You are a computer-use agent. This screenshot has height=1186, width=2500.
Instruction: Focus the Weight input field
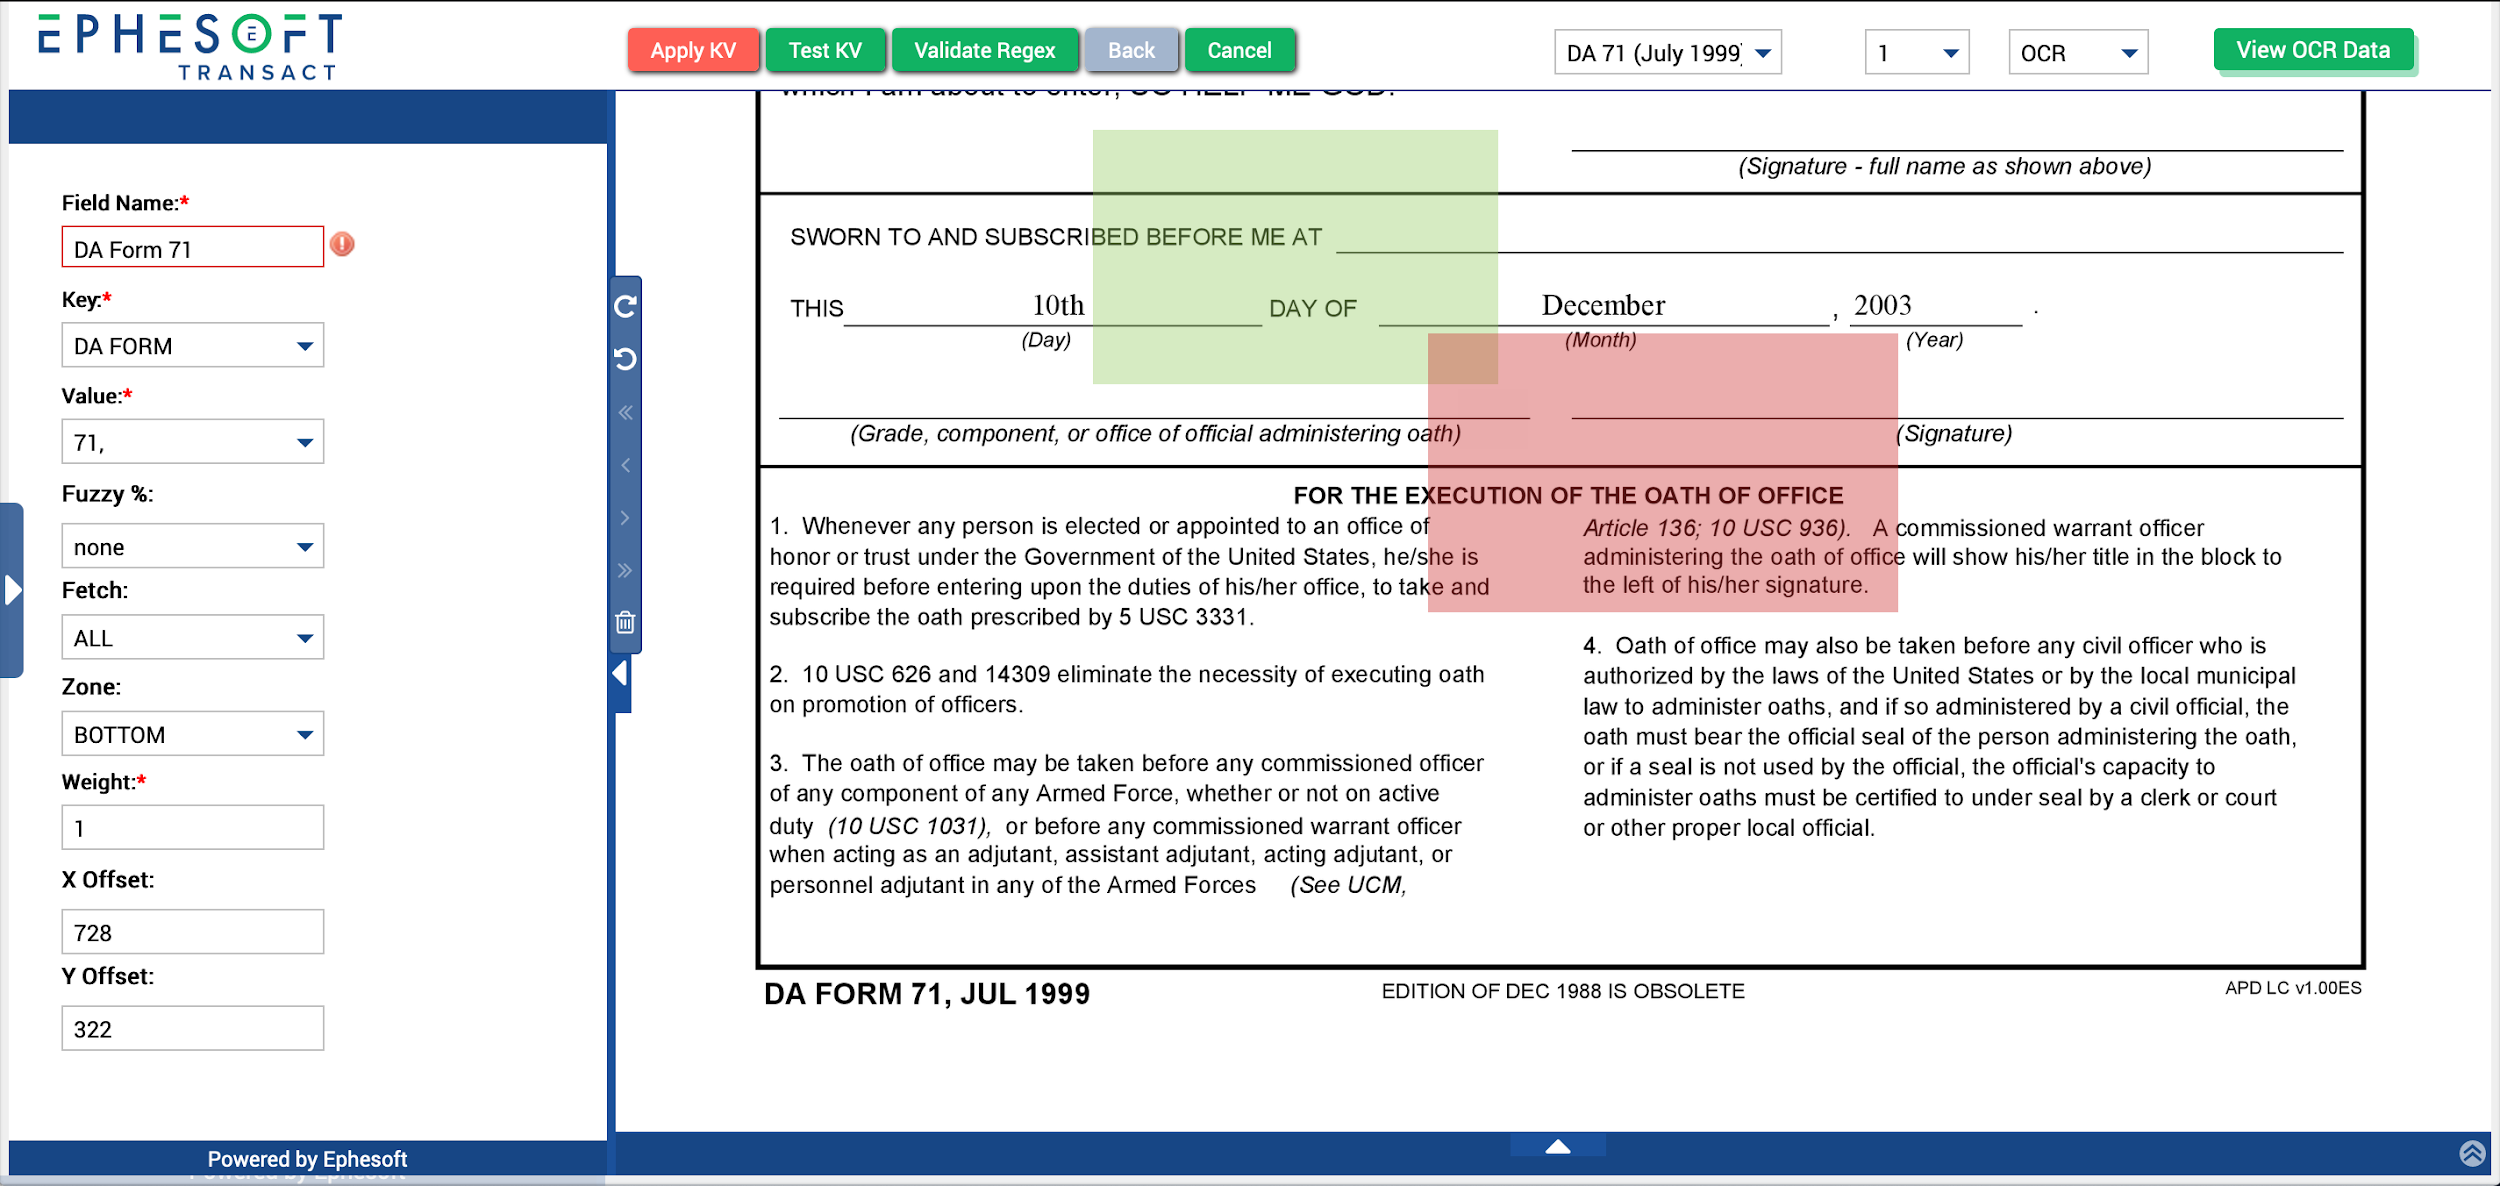pyautogui.click(x=193, y=828)
